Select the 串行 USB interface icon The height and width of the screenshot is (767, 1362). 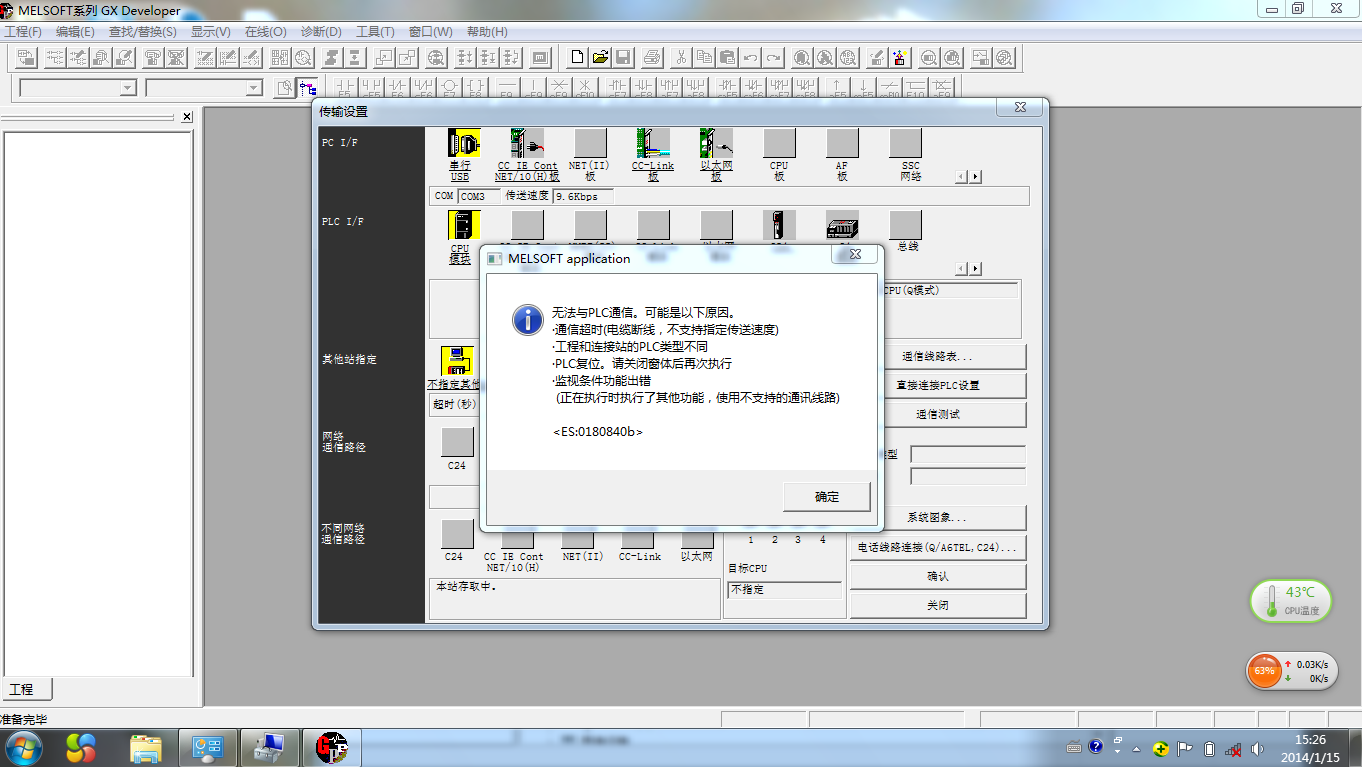pyautogui.click(x=463, y=144)
